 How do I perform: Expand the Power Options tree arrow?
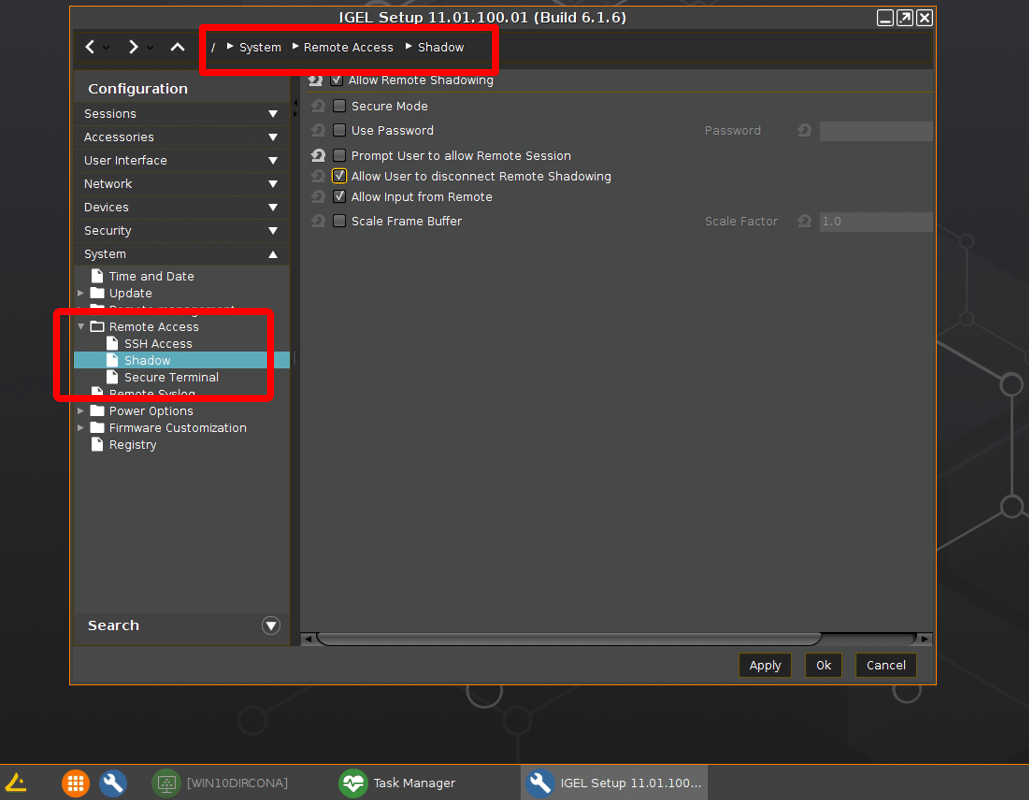[x=81, y=411]
